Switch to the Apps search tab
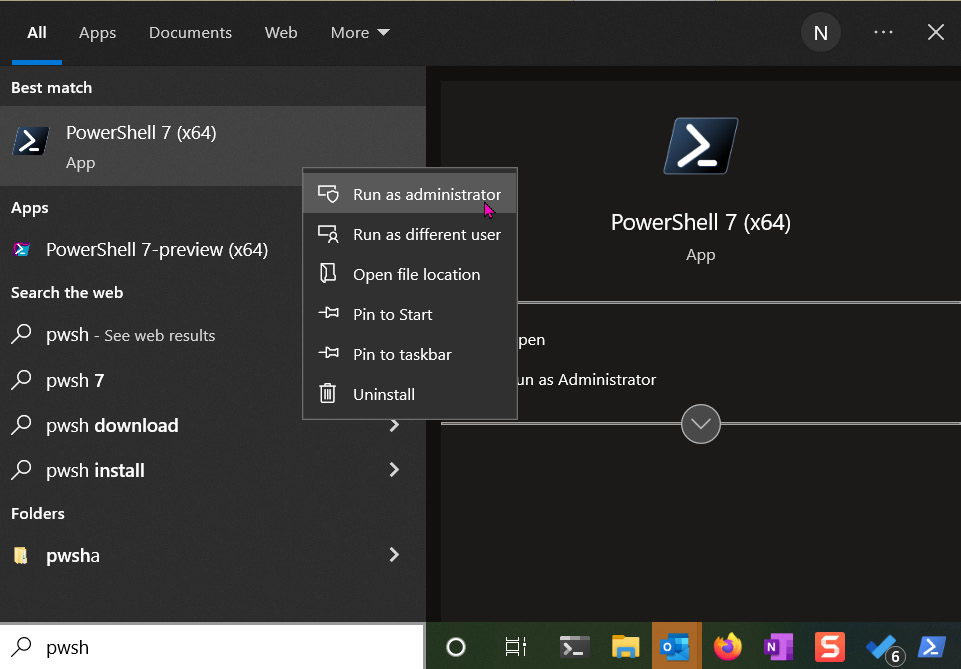The height and width of the screenshot is (669, 961). click(97, 32)
